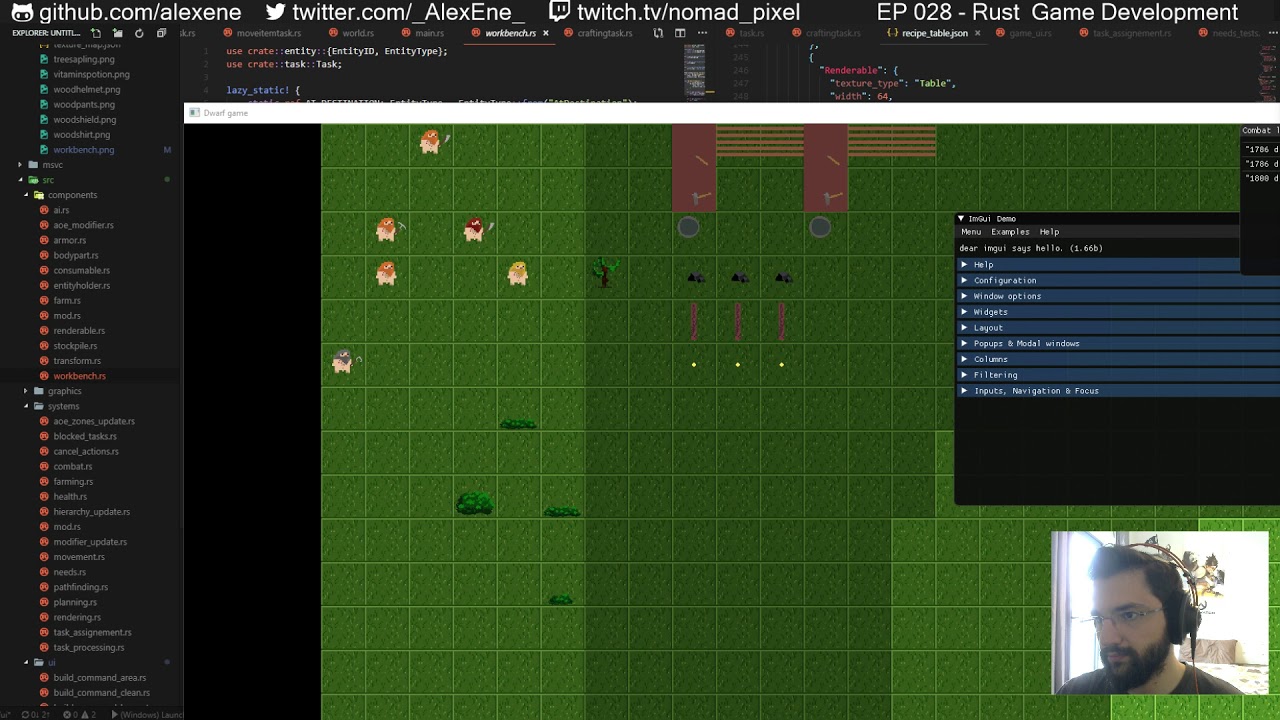Select the green tree sprite in game
This screenshot has height=720, width=1280.
coord(605,272)
